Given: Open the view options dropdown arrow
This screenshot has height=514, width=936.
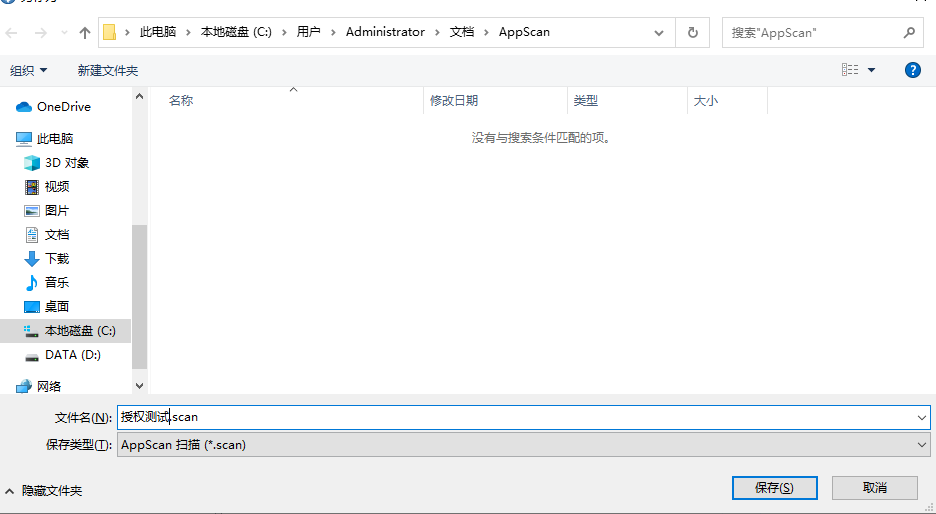Looking at the screenshot, I should tap(872, 70).
